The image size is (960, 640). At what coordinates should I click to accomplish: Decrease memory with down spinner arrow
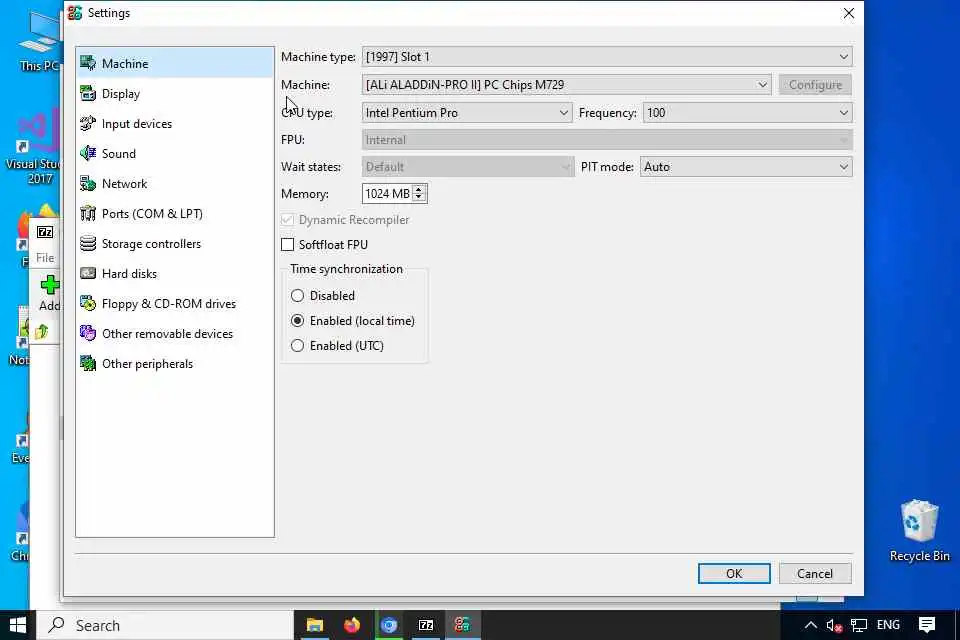click(419, 198)
